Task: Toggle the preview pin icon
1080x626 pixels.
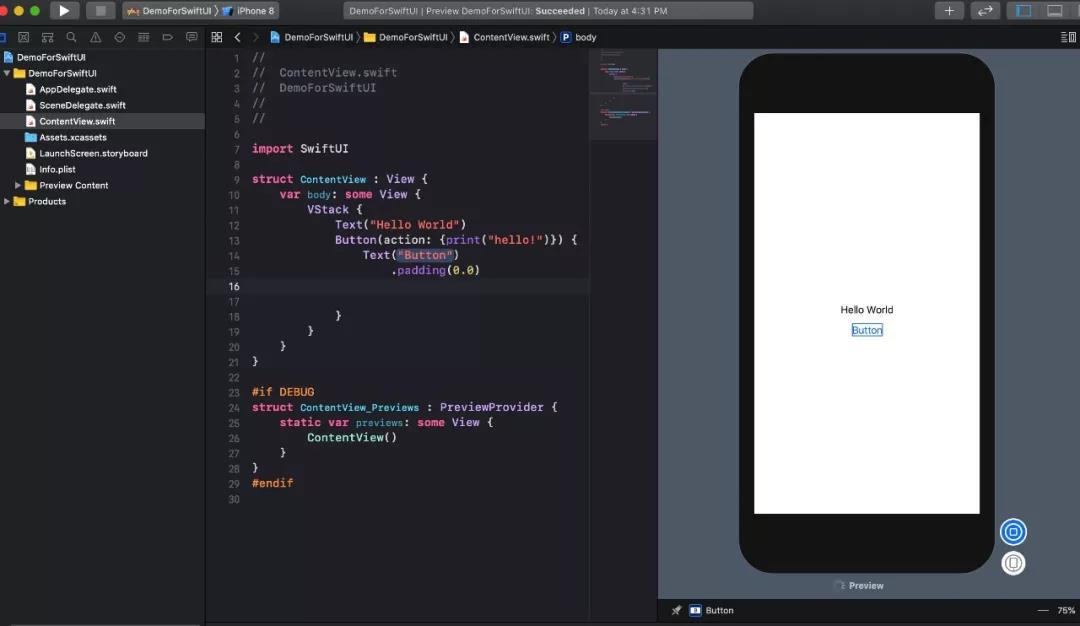Action: [676, 610]
